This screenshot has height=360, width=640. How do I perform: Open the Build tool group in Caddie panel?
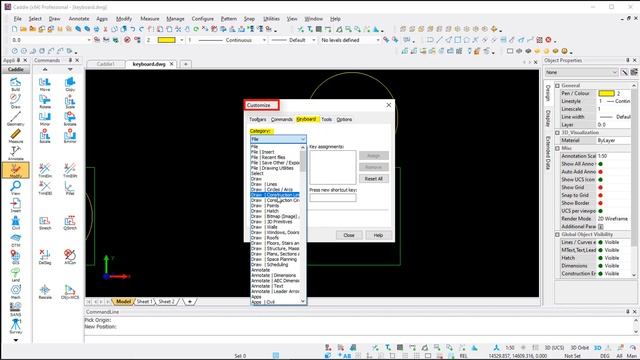[16, 84]
